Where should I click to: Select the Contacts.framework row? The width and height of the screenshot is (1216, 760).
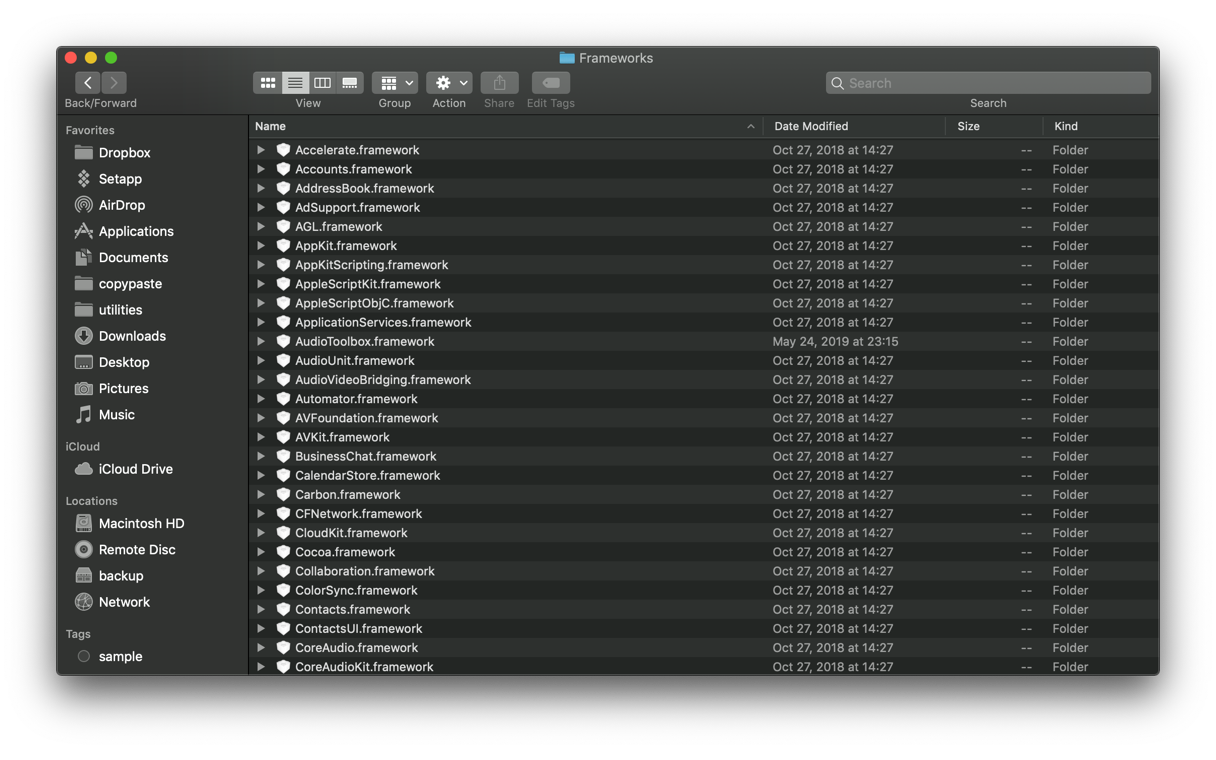tap(704, 610)
